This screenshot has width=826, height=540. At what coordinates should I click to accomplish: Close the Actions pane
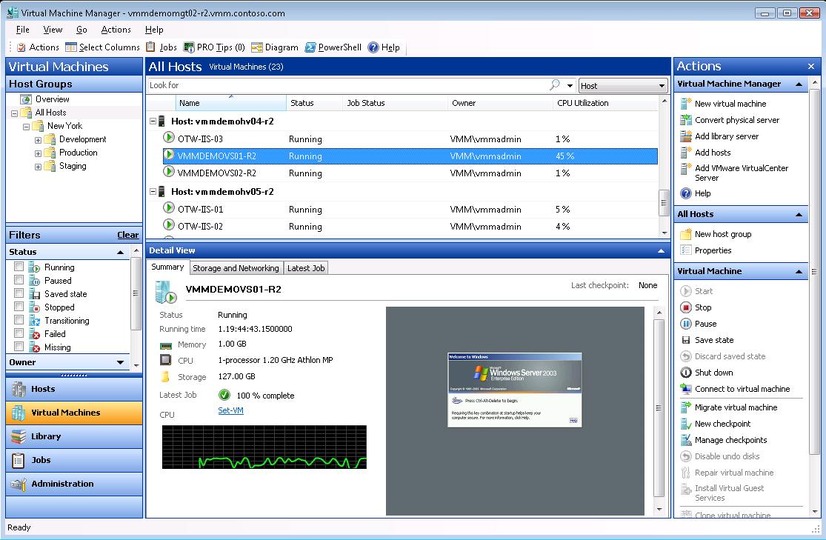pos(811,66)
